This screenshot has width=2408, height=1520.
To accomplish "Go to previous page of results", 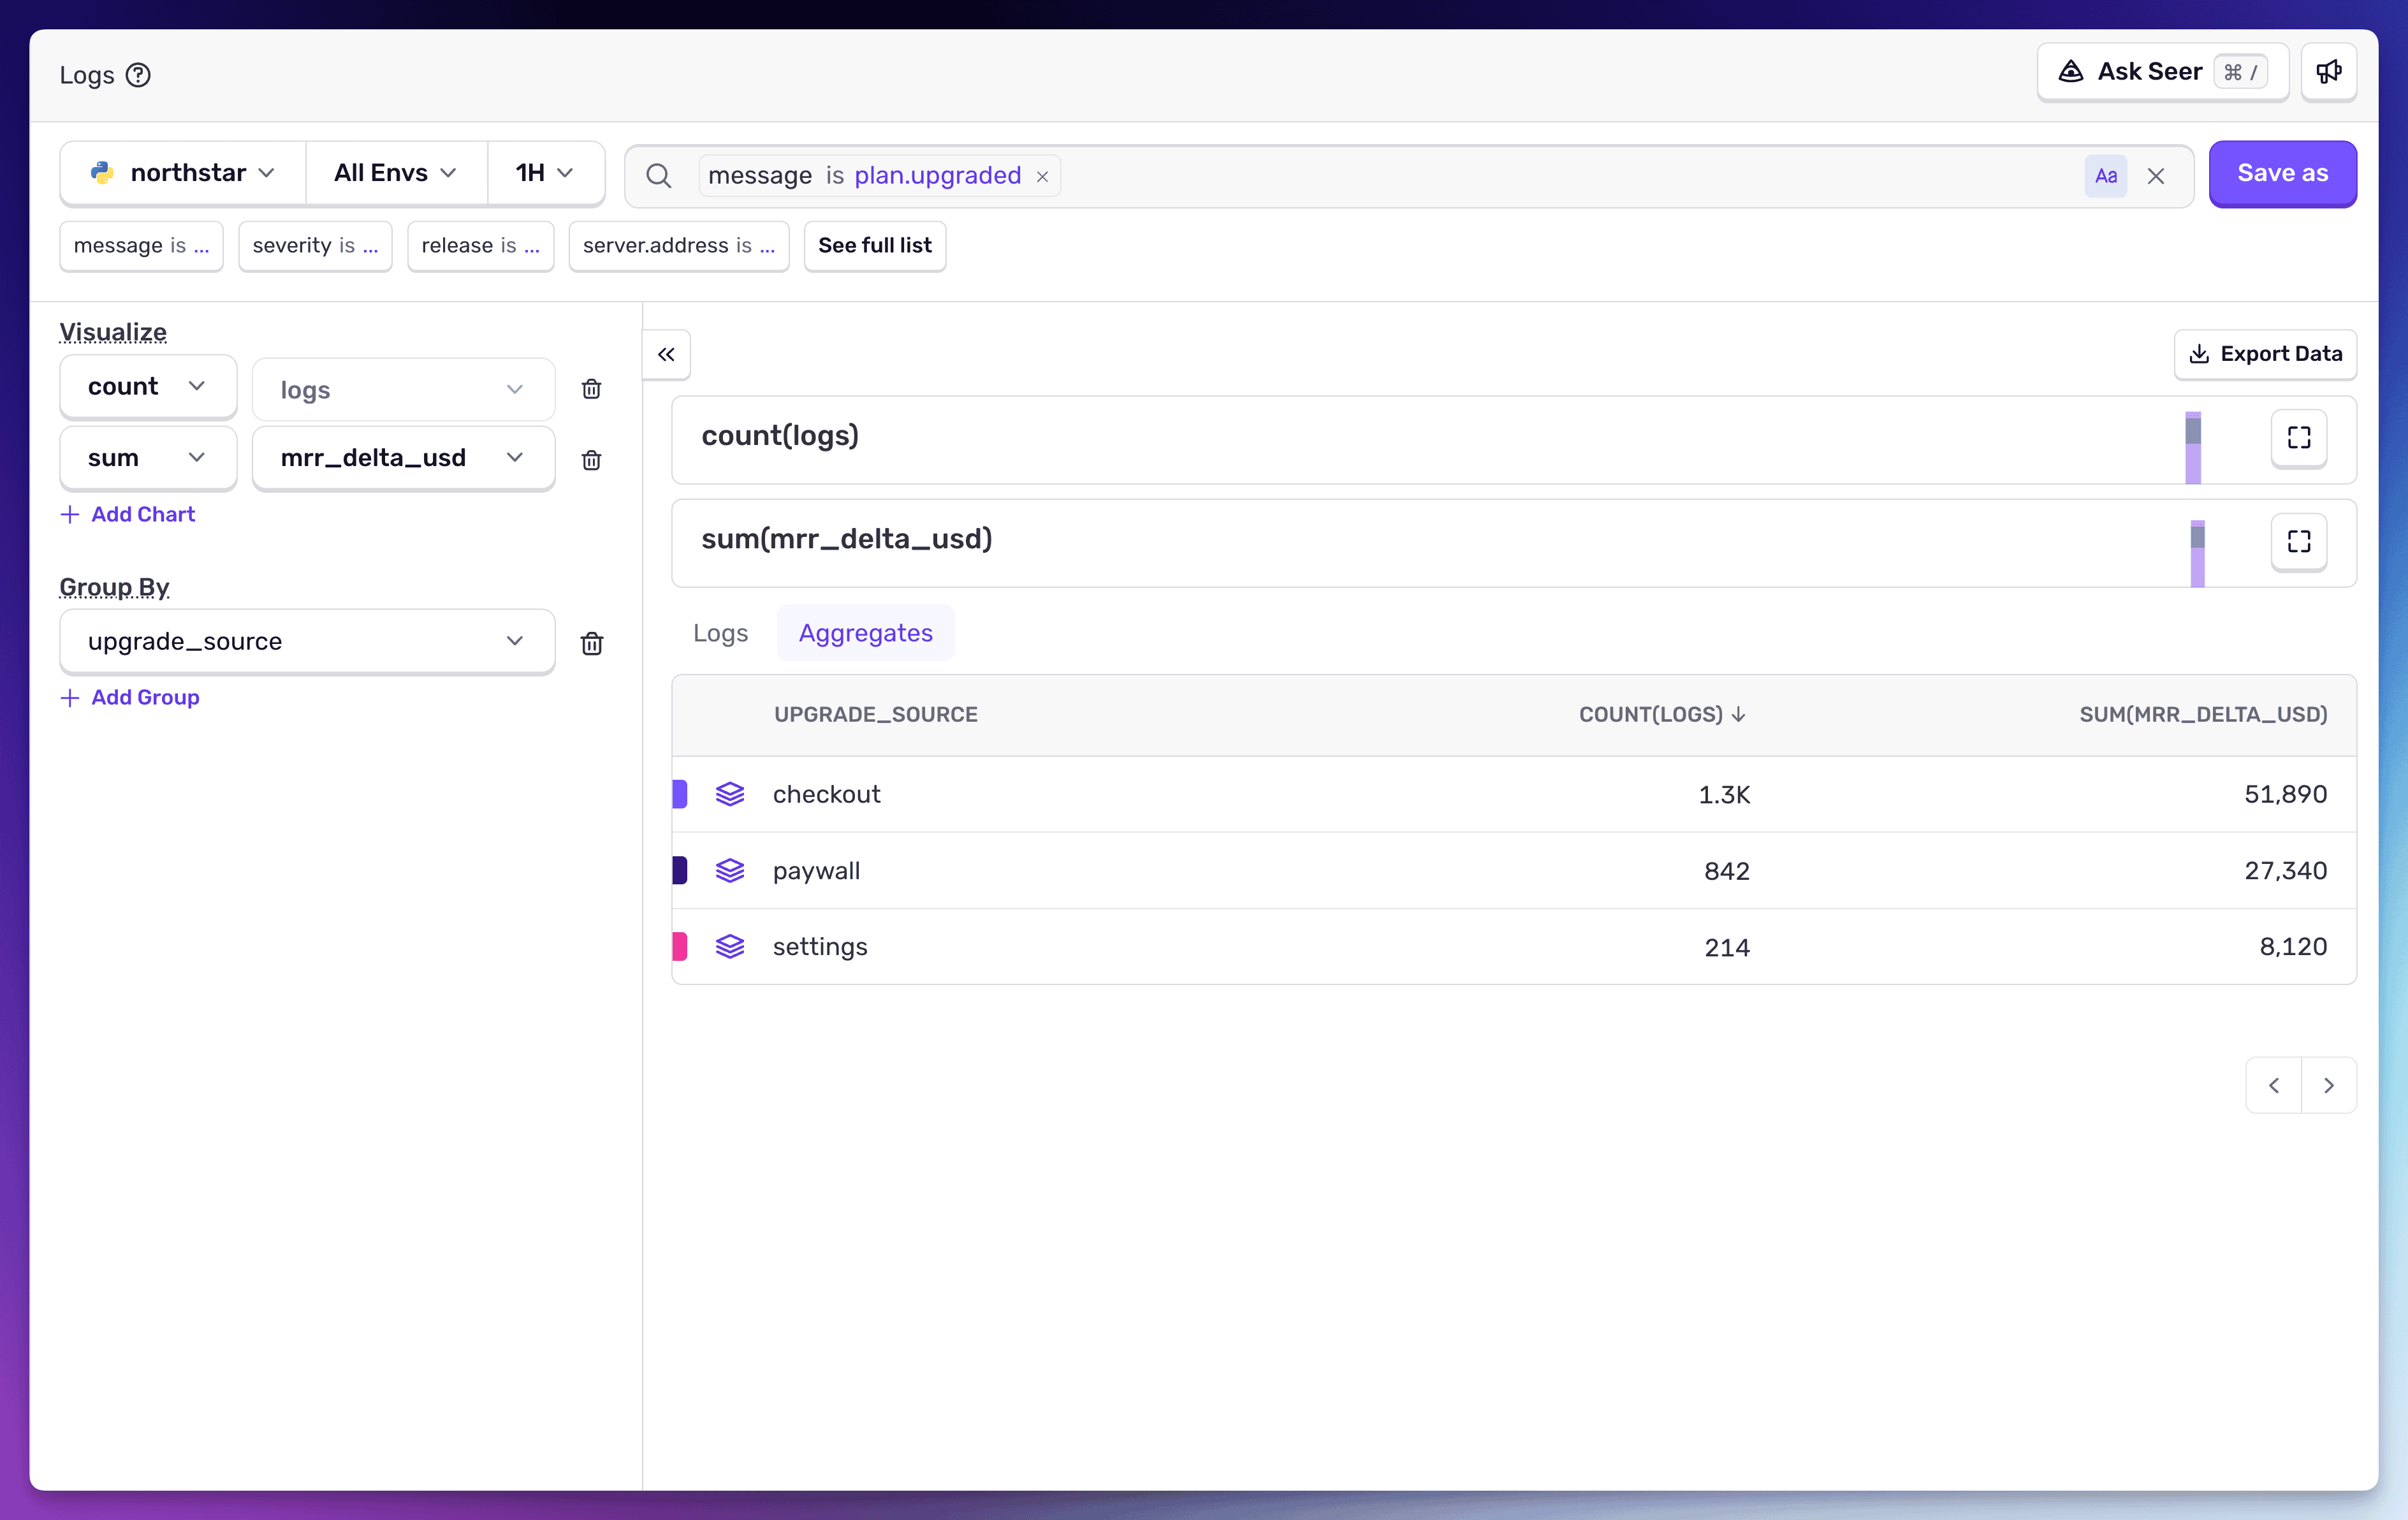I will [x=2273, y=1086].
